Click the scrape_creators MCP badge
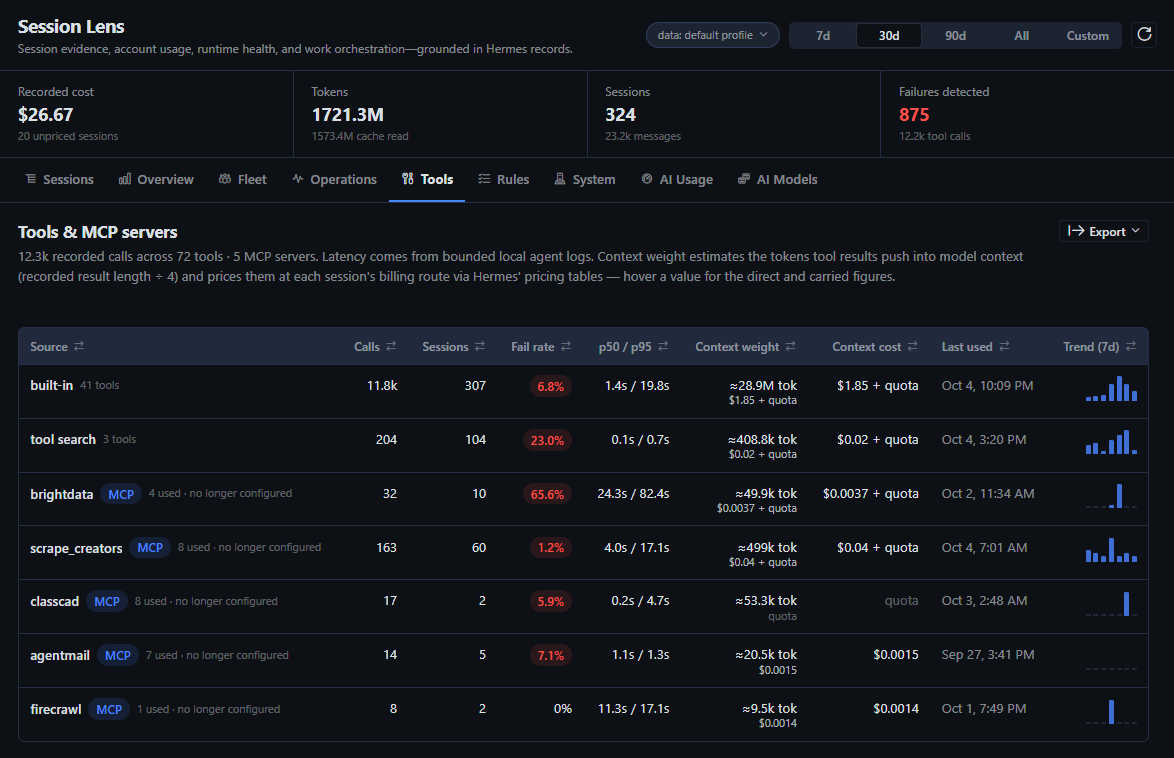Screen dimensions: 1174x758 click(150, 548)
